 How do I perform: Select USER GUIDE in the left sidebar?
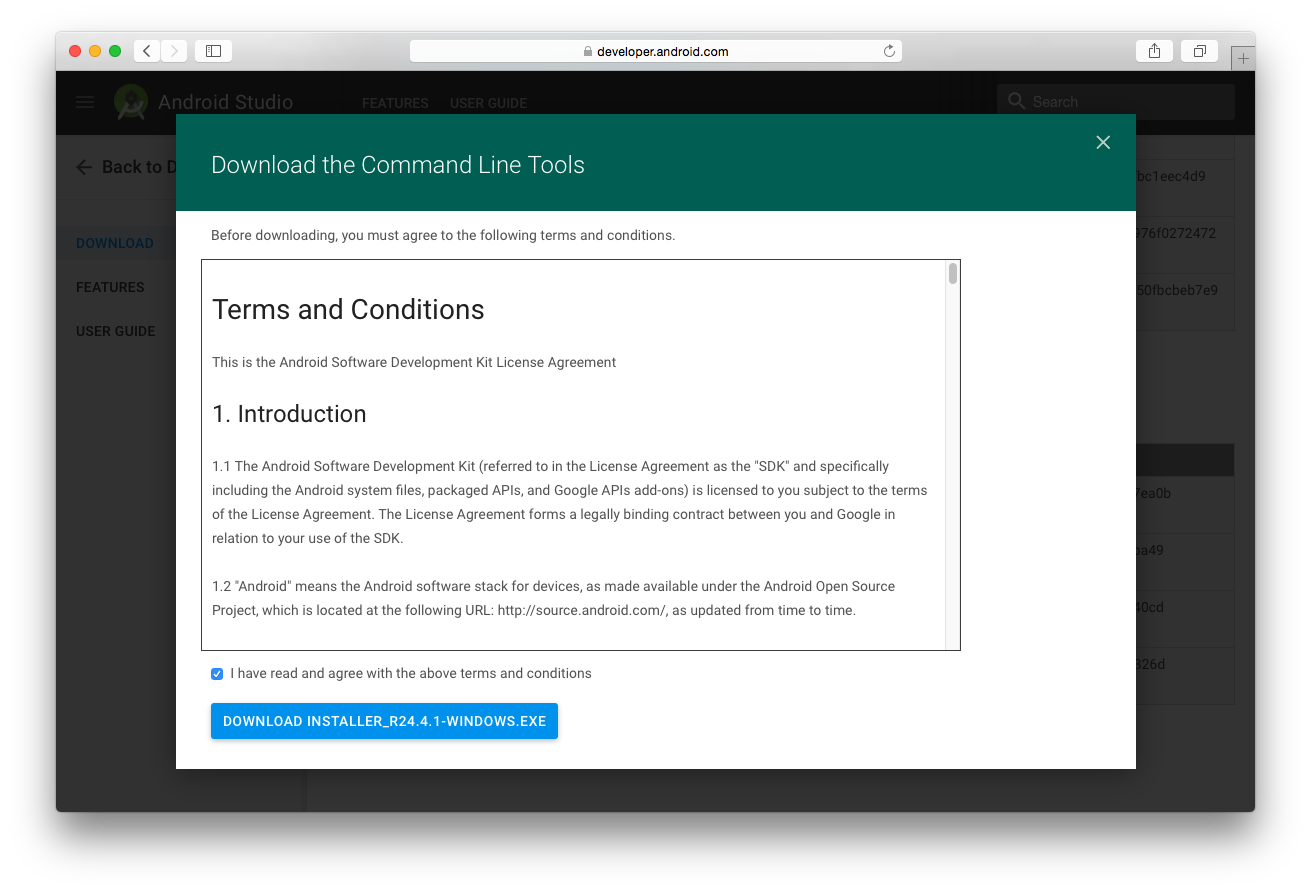coord(116,331)
